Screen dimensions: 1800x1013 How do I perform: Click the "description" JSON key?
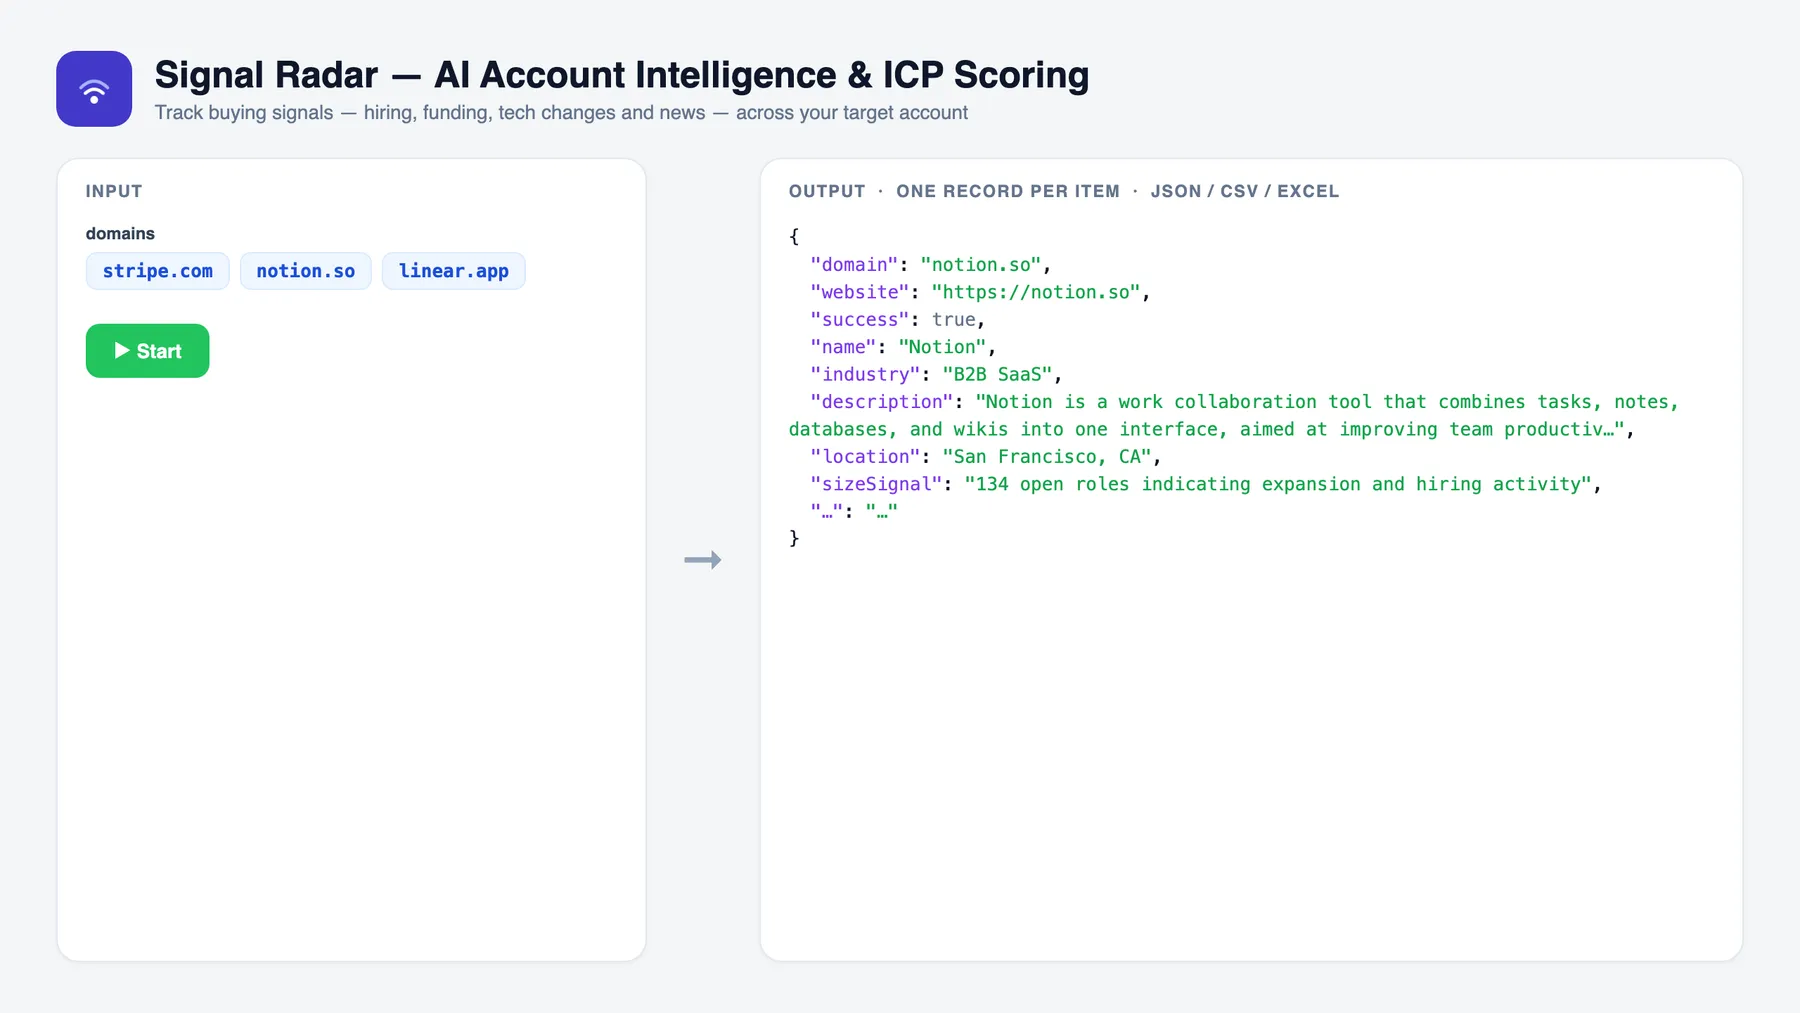(x=882, y=402)
